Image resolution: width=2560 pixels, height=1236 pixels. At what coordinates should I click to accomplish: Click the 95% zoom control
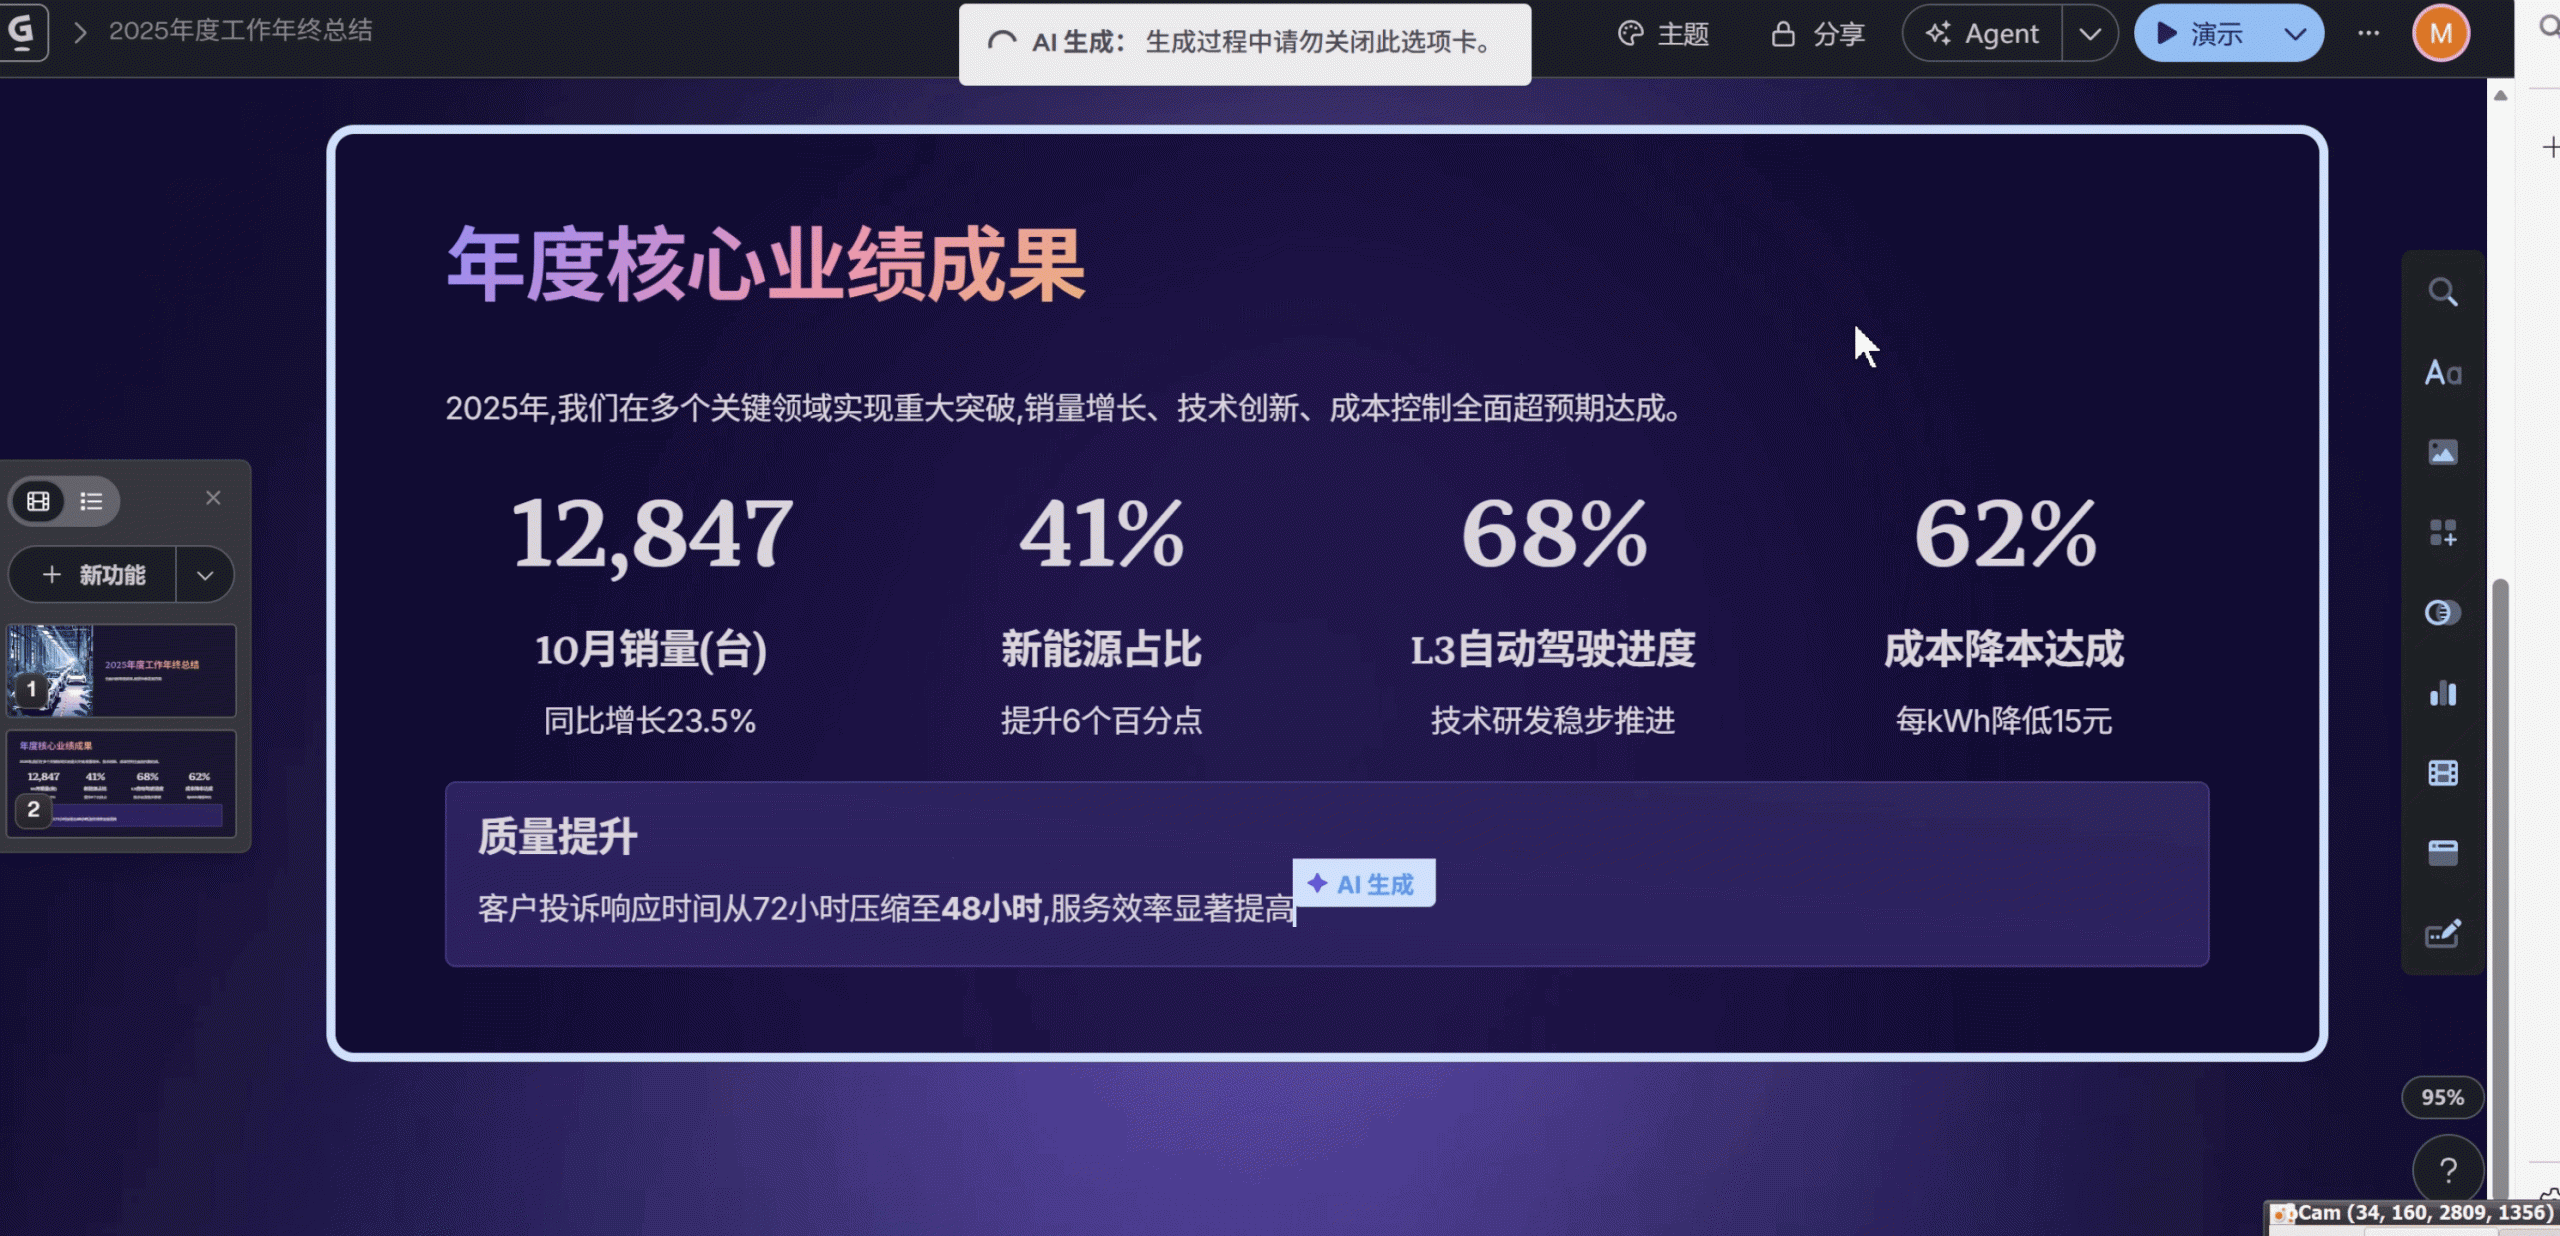click(x=2443, y=1097)
